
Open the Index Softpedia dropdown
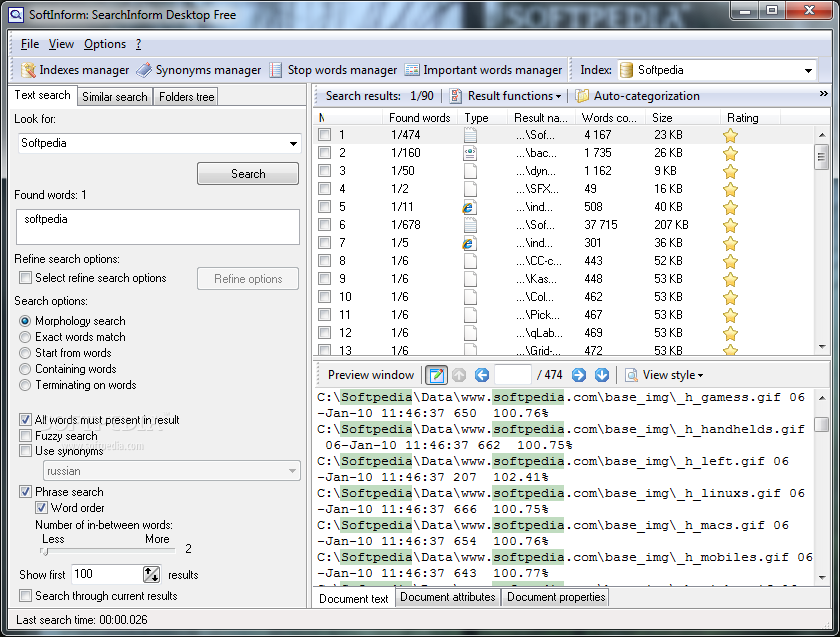tap(808, 70)
